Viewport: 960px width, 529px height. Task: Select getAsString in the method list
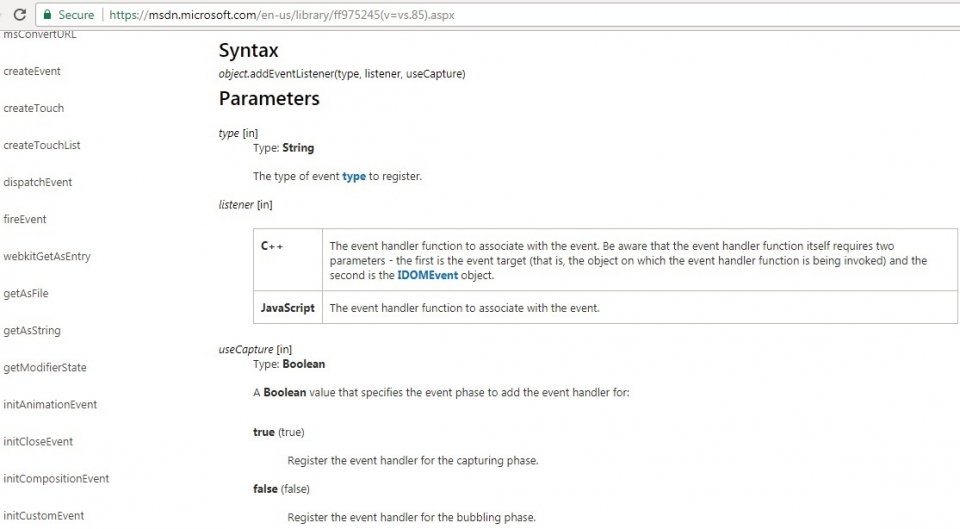pyautogui.click(x=32, y=330)
